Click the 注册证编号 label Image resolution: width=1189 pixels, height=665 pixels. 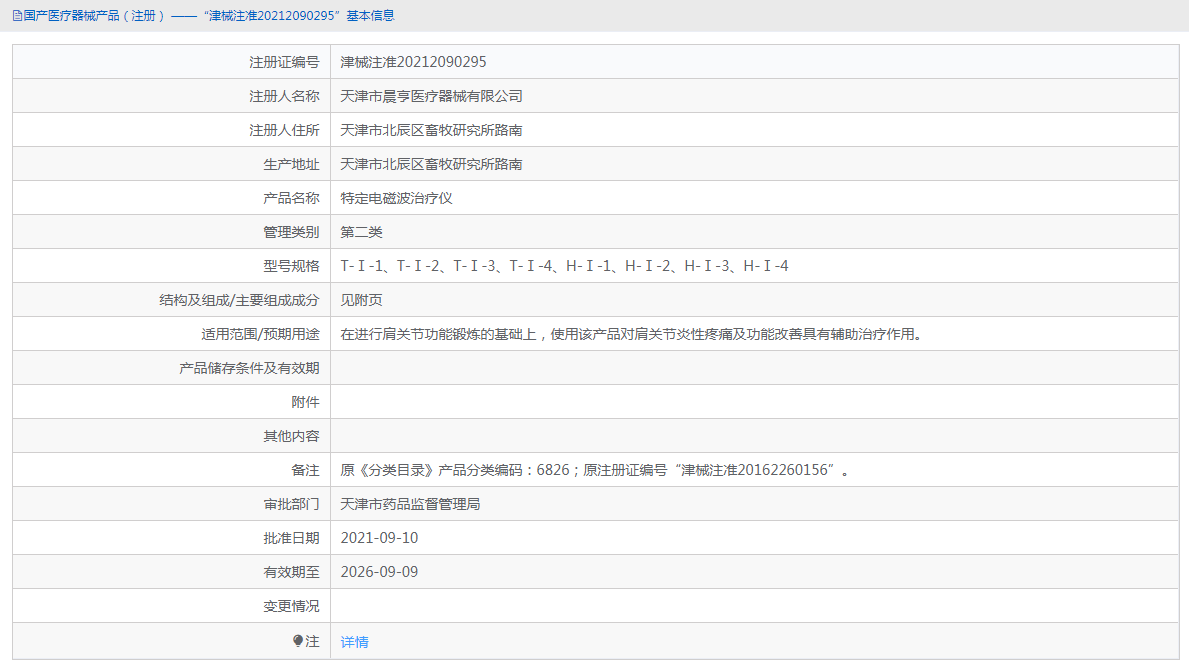point(284,62)
